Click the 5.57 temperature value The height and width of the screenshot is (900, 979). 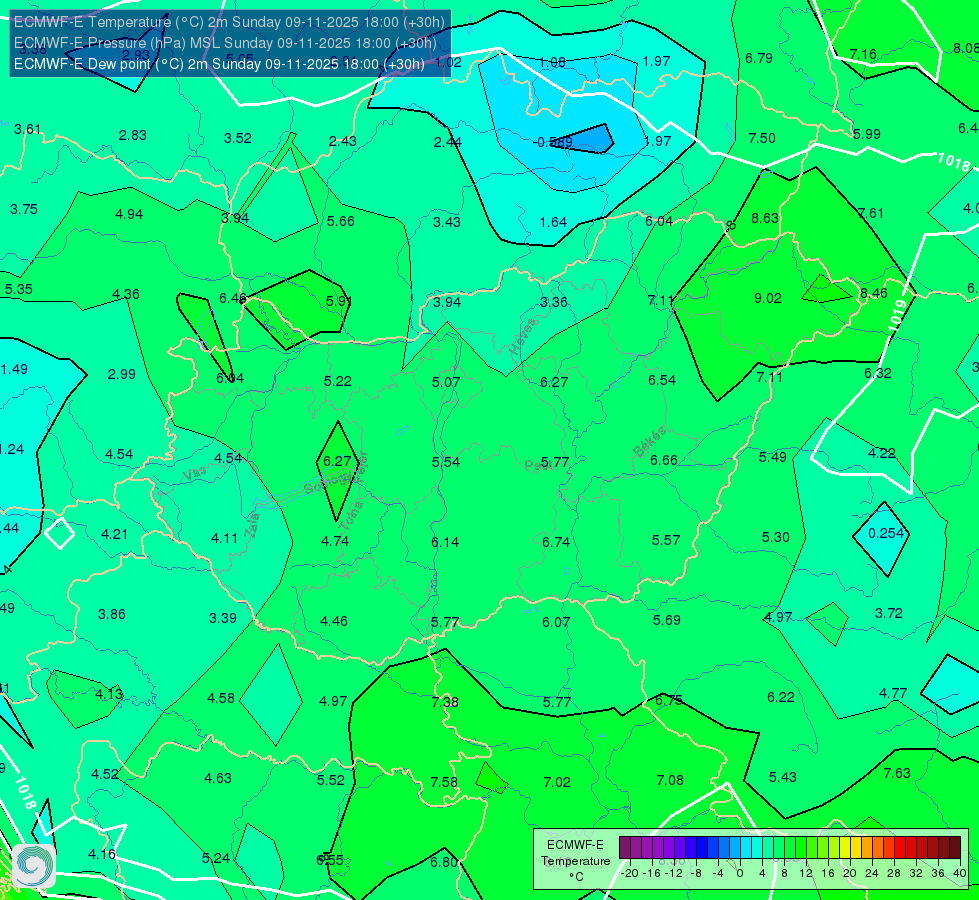pyautogui.click(x=666, y=540)
